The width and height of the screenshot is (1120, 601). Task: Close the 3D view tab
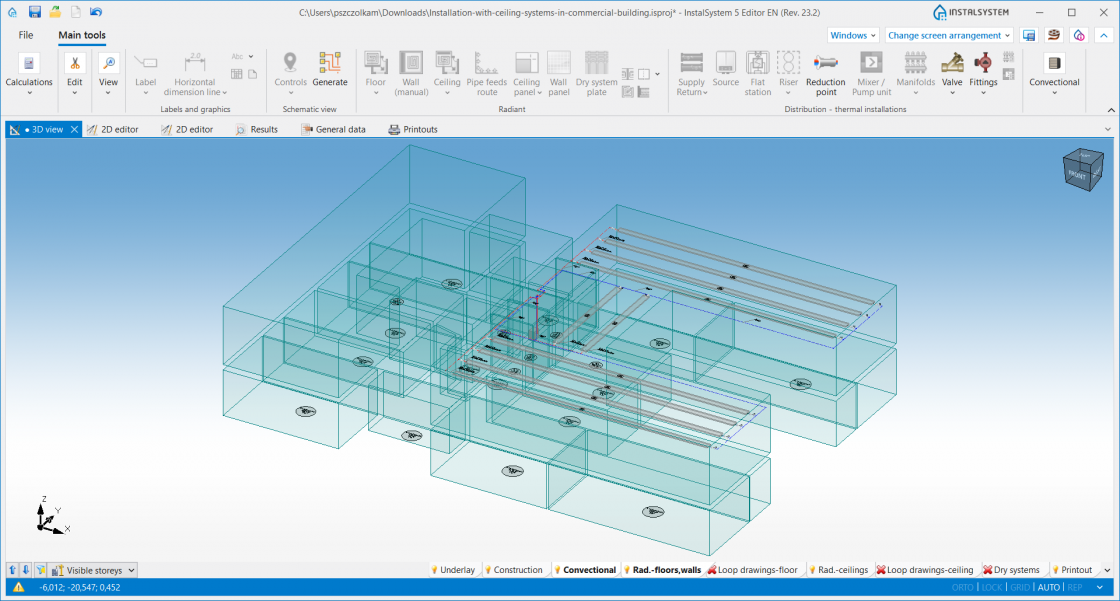coord(74,129)
